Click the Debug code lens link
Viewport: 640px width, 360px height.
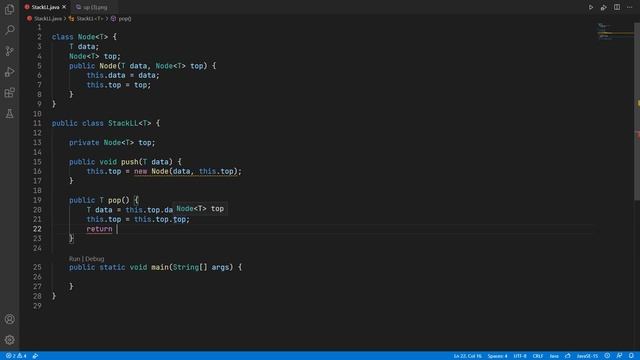95,259
